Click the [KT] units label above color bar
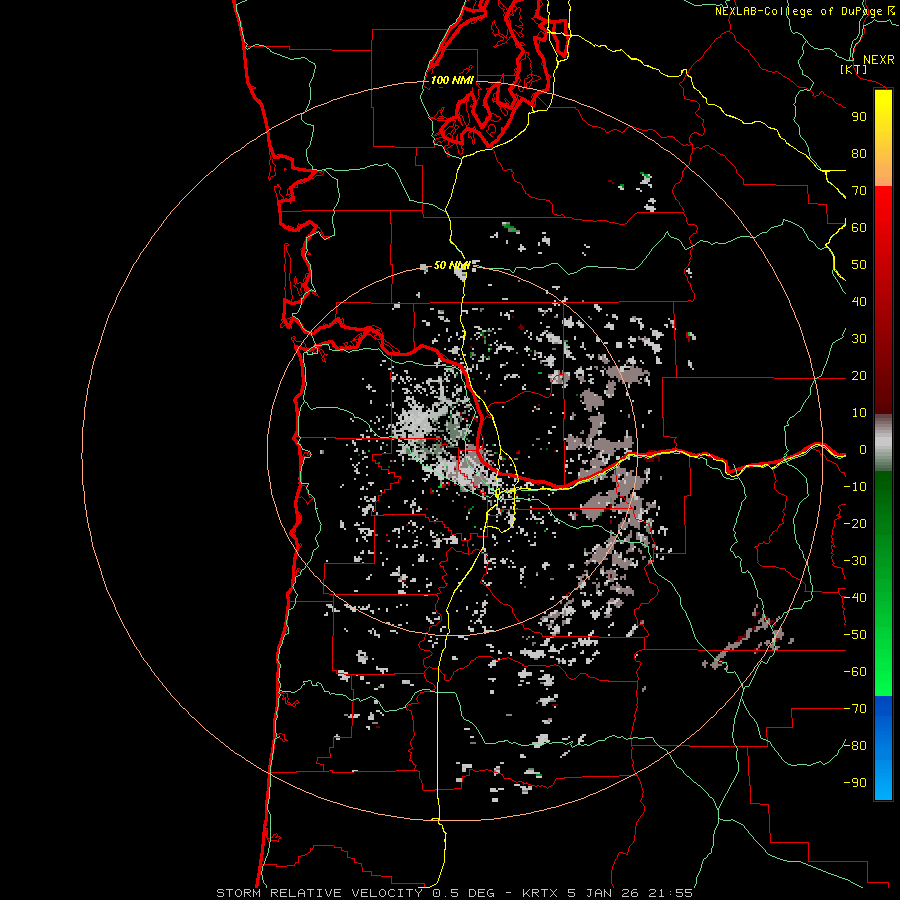 click(x=854, y=69)
